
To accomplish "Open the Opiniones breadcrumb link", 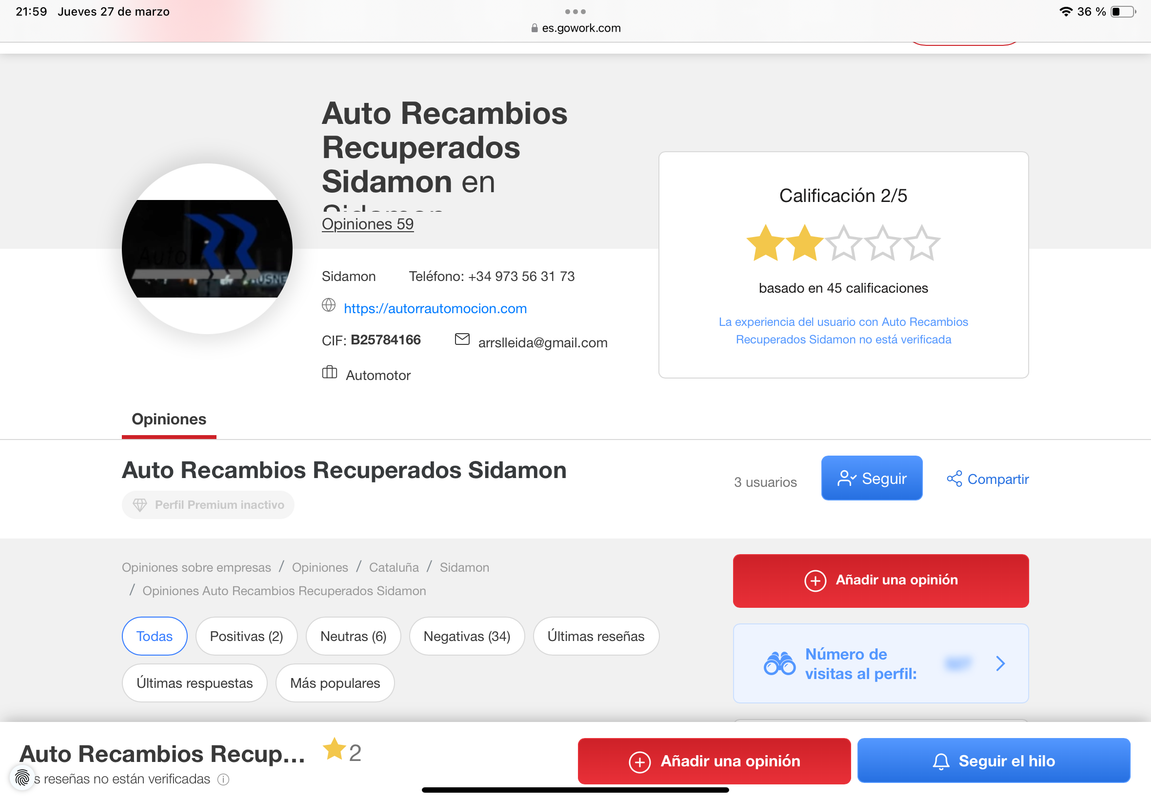I will (x=320, y=567).
